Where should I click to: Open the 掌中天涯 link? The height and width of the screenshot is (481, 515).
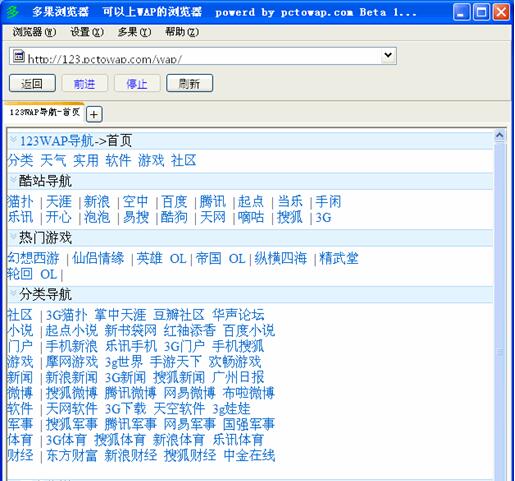120,315
